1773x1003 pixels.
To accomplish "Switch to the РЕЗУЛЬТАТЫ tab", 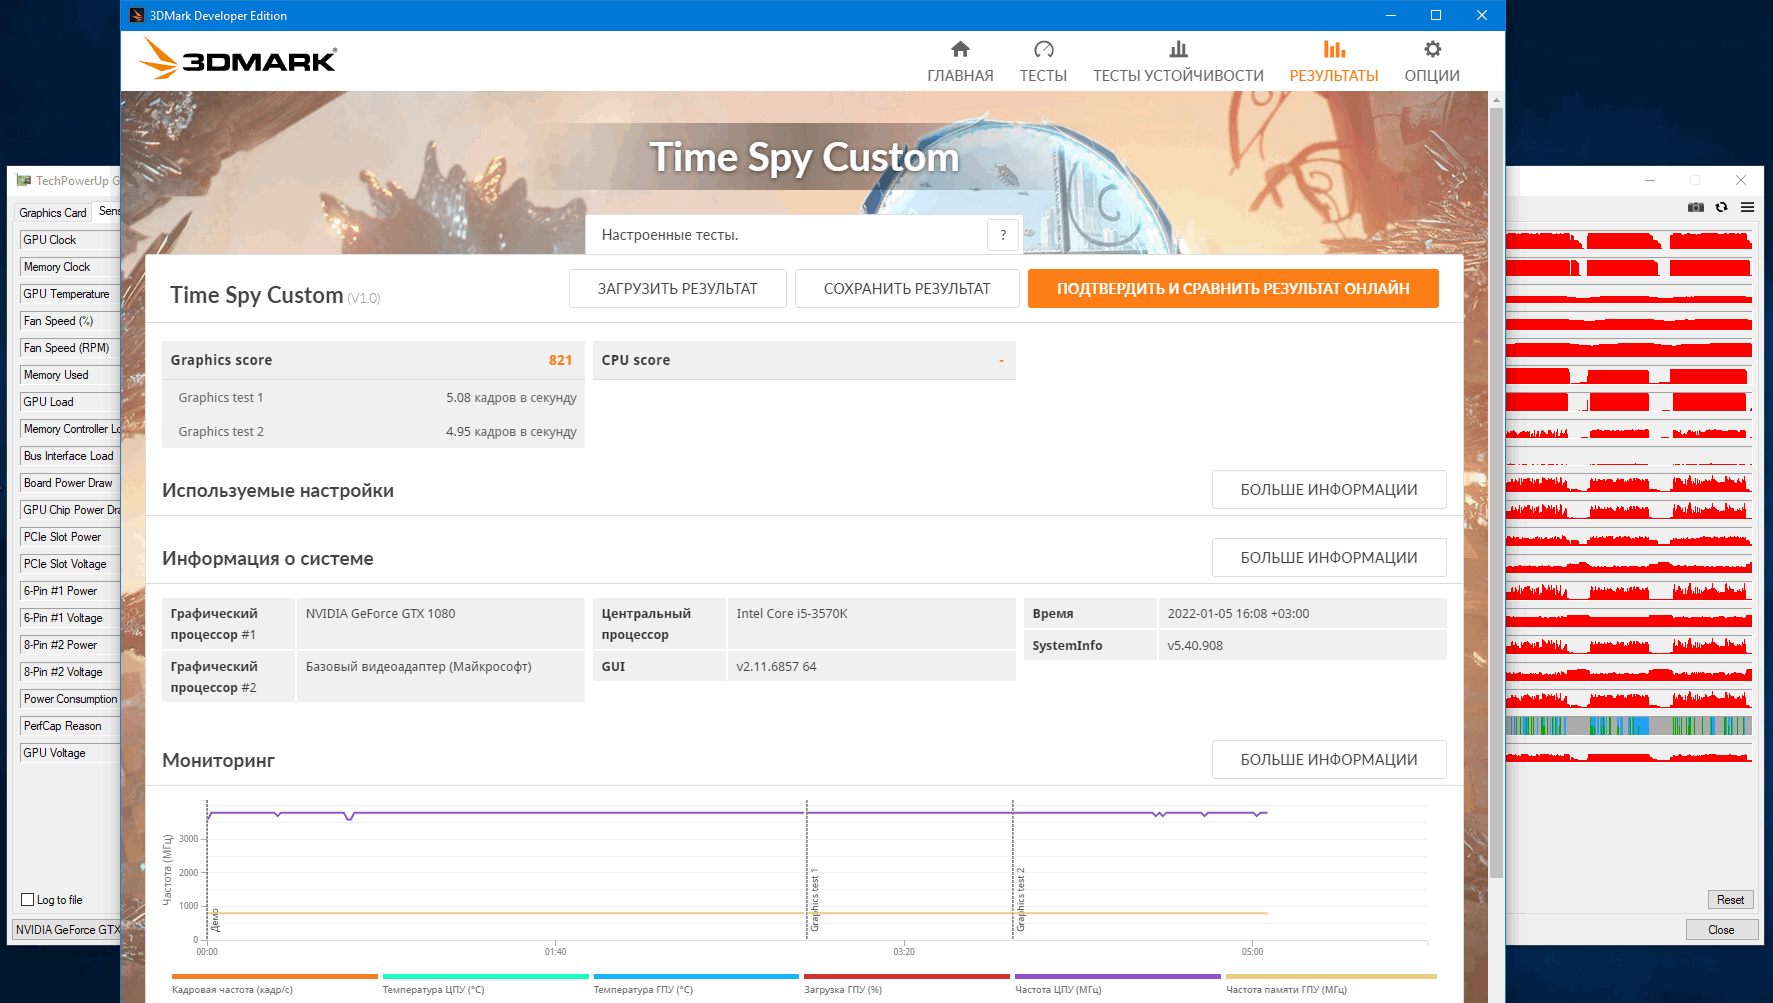I will pos(1333,61).
